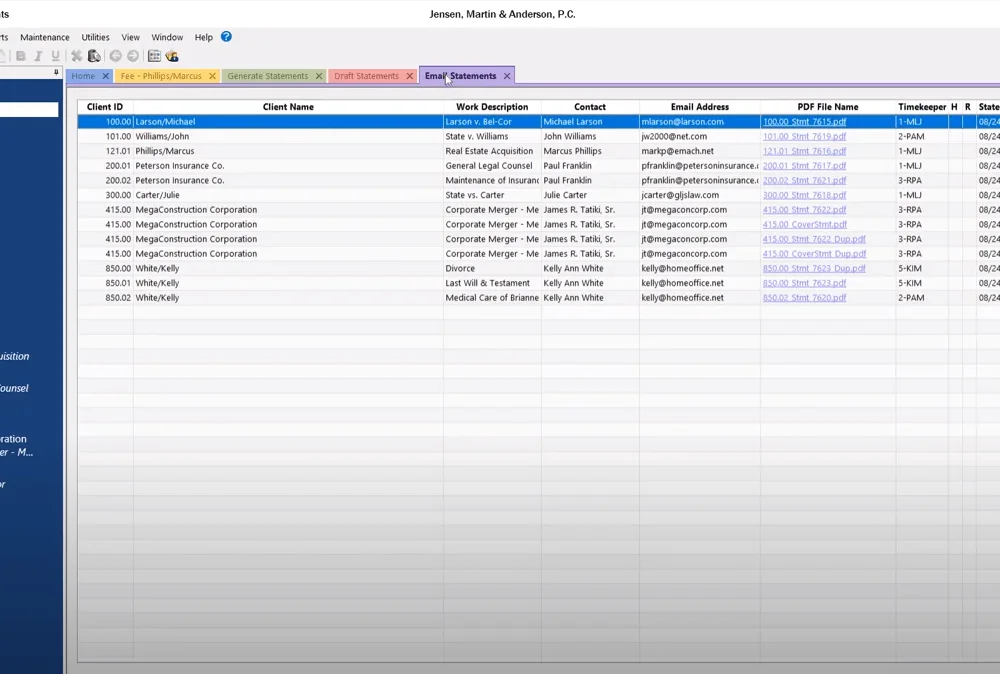Sort by the Client Name column header
This screenshot has width=1000, height=674.
pos(288,107)
